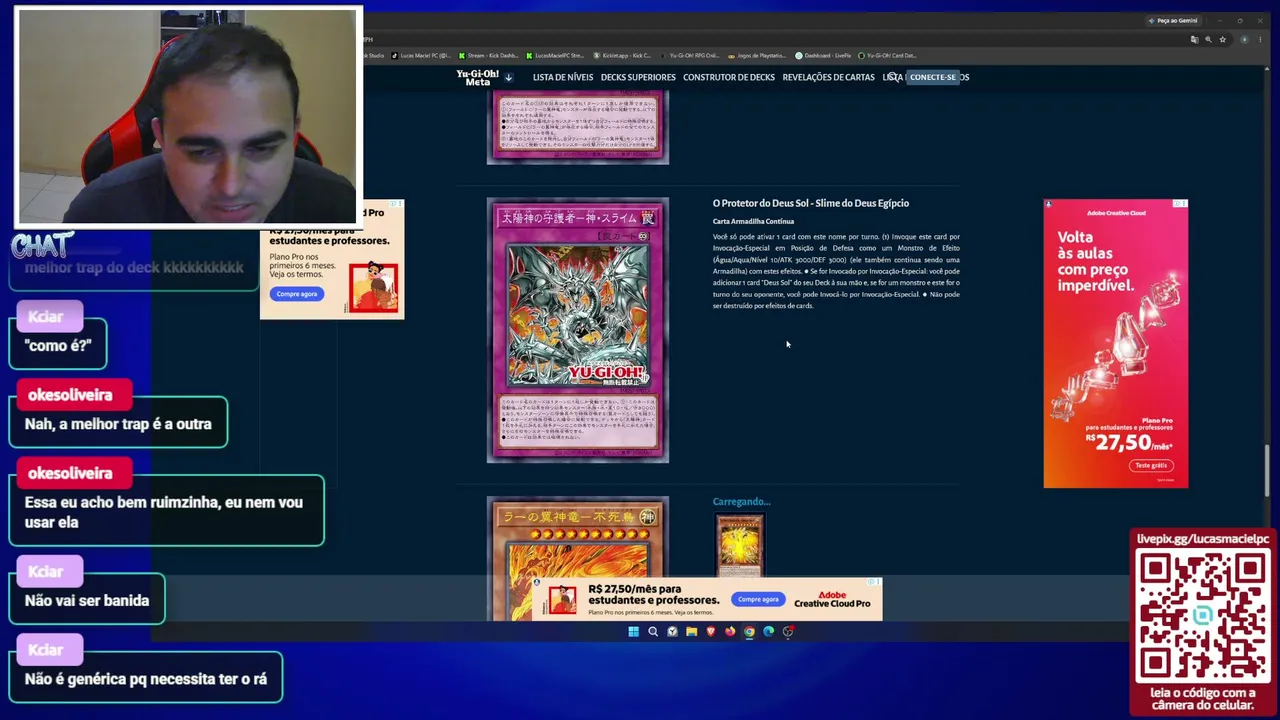Open the Lista de Níveis menu
1280x720 pixels.
pos(563,77)
